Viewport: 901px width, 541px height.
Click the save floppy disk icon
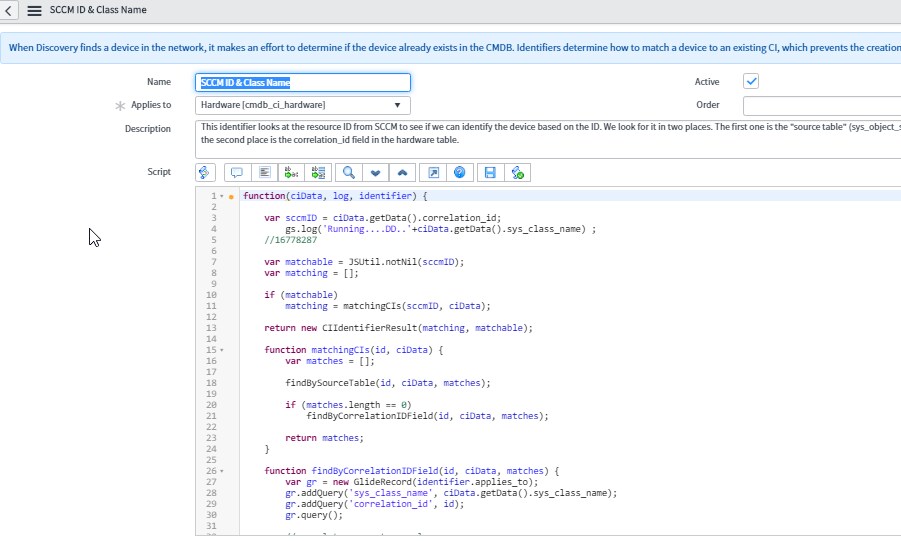click(x=490, y=172)
